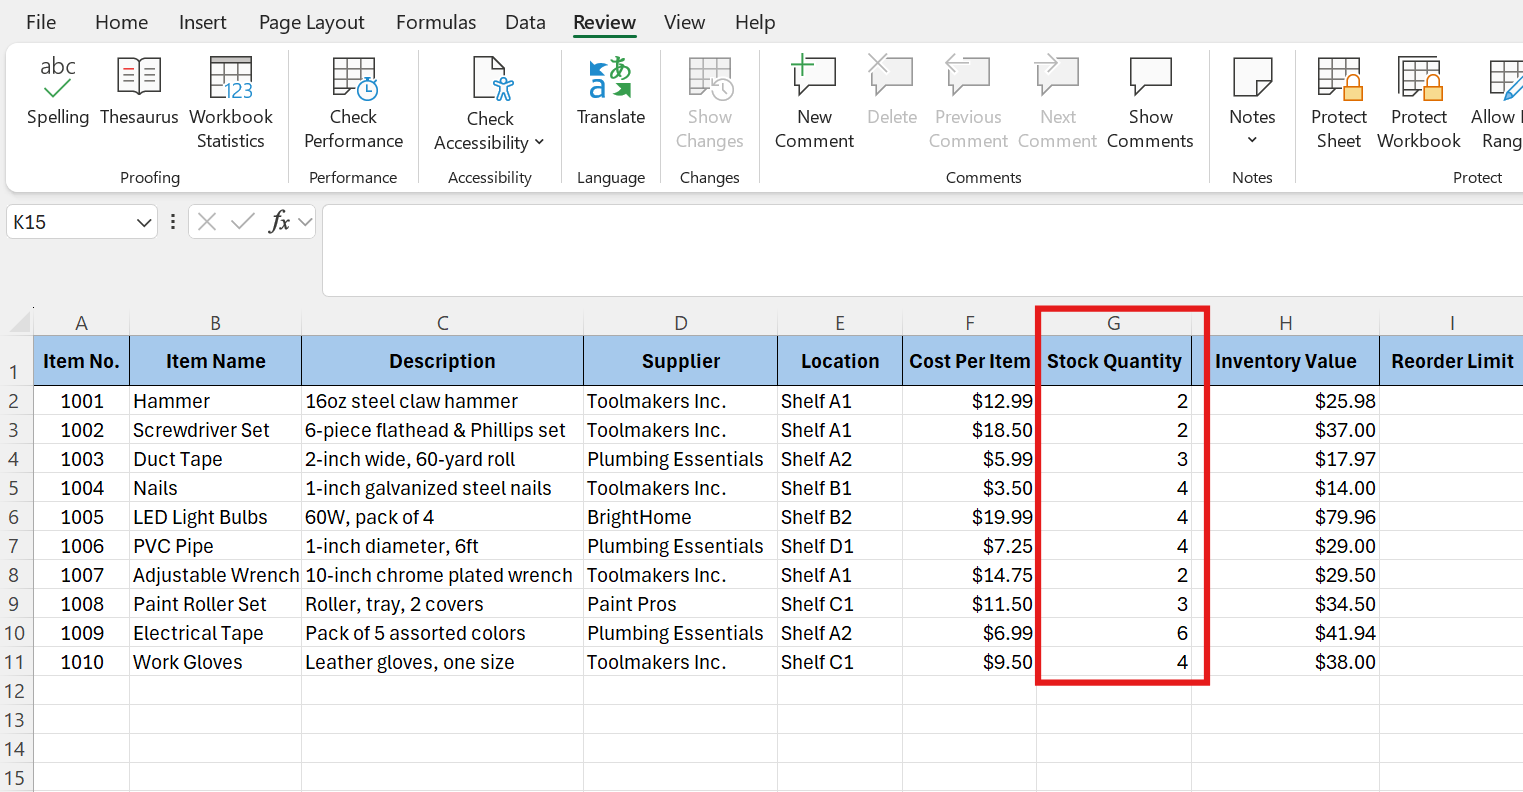
Task: Select the Supplier header cell
Action: click(x=680, y=361)
